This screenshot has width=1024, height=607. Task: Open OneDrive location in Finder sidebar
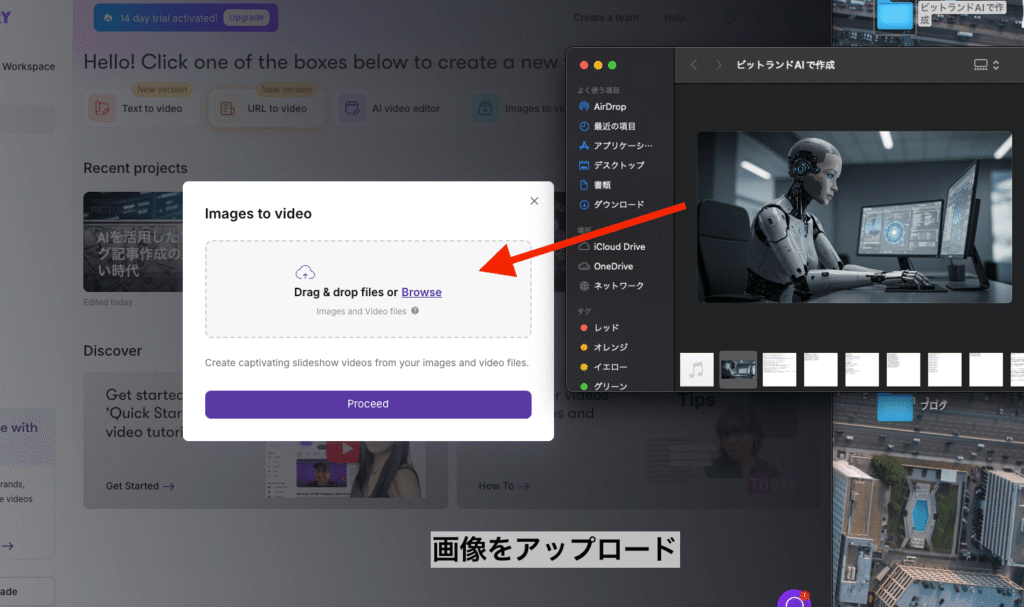point(612,266)
